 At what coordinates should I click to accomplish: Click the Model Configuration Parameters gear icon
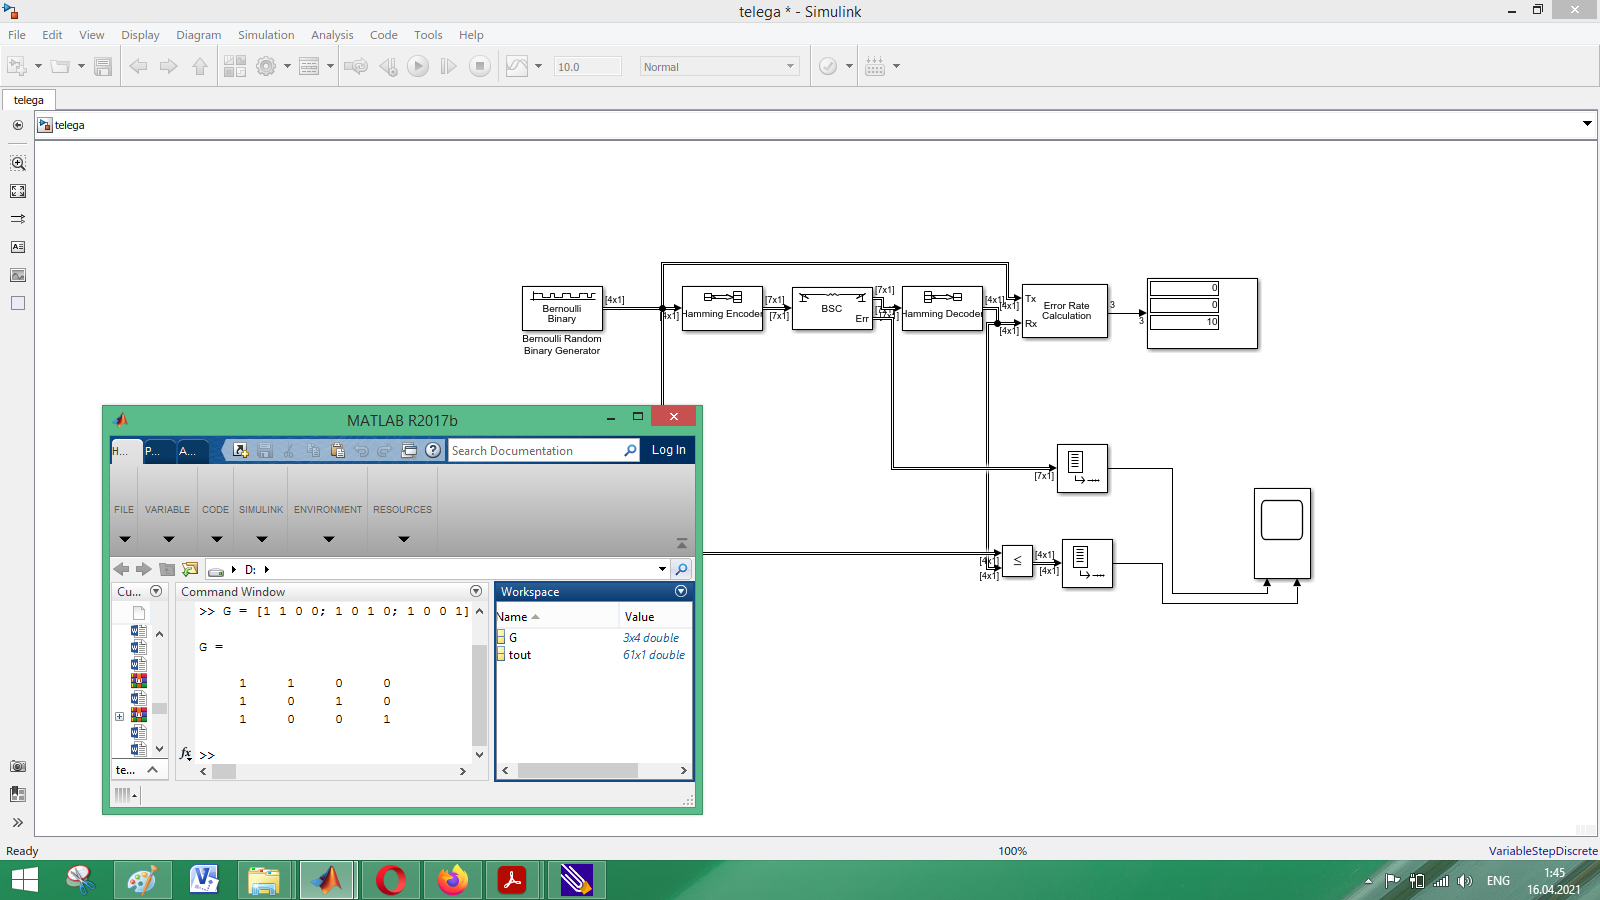266,67
